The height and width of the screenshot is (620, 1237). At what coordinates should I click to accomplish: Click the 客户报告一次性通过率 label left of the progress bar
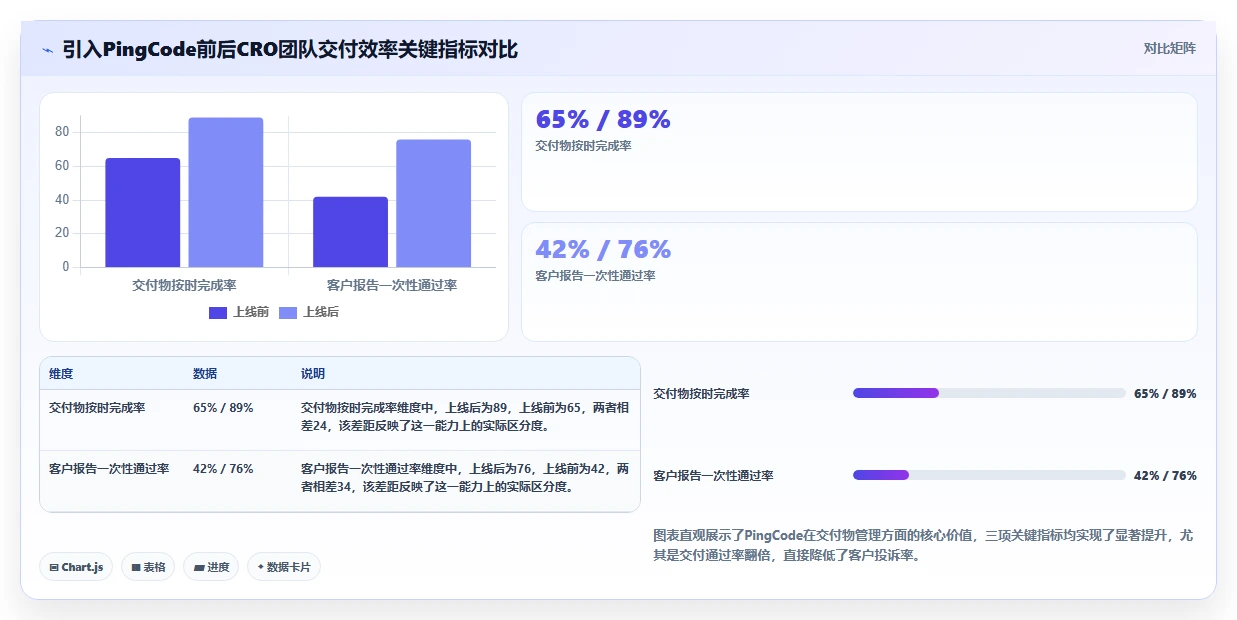pyautogui.click(x=713, y=476)
